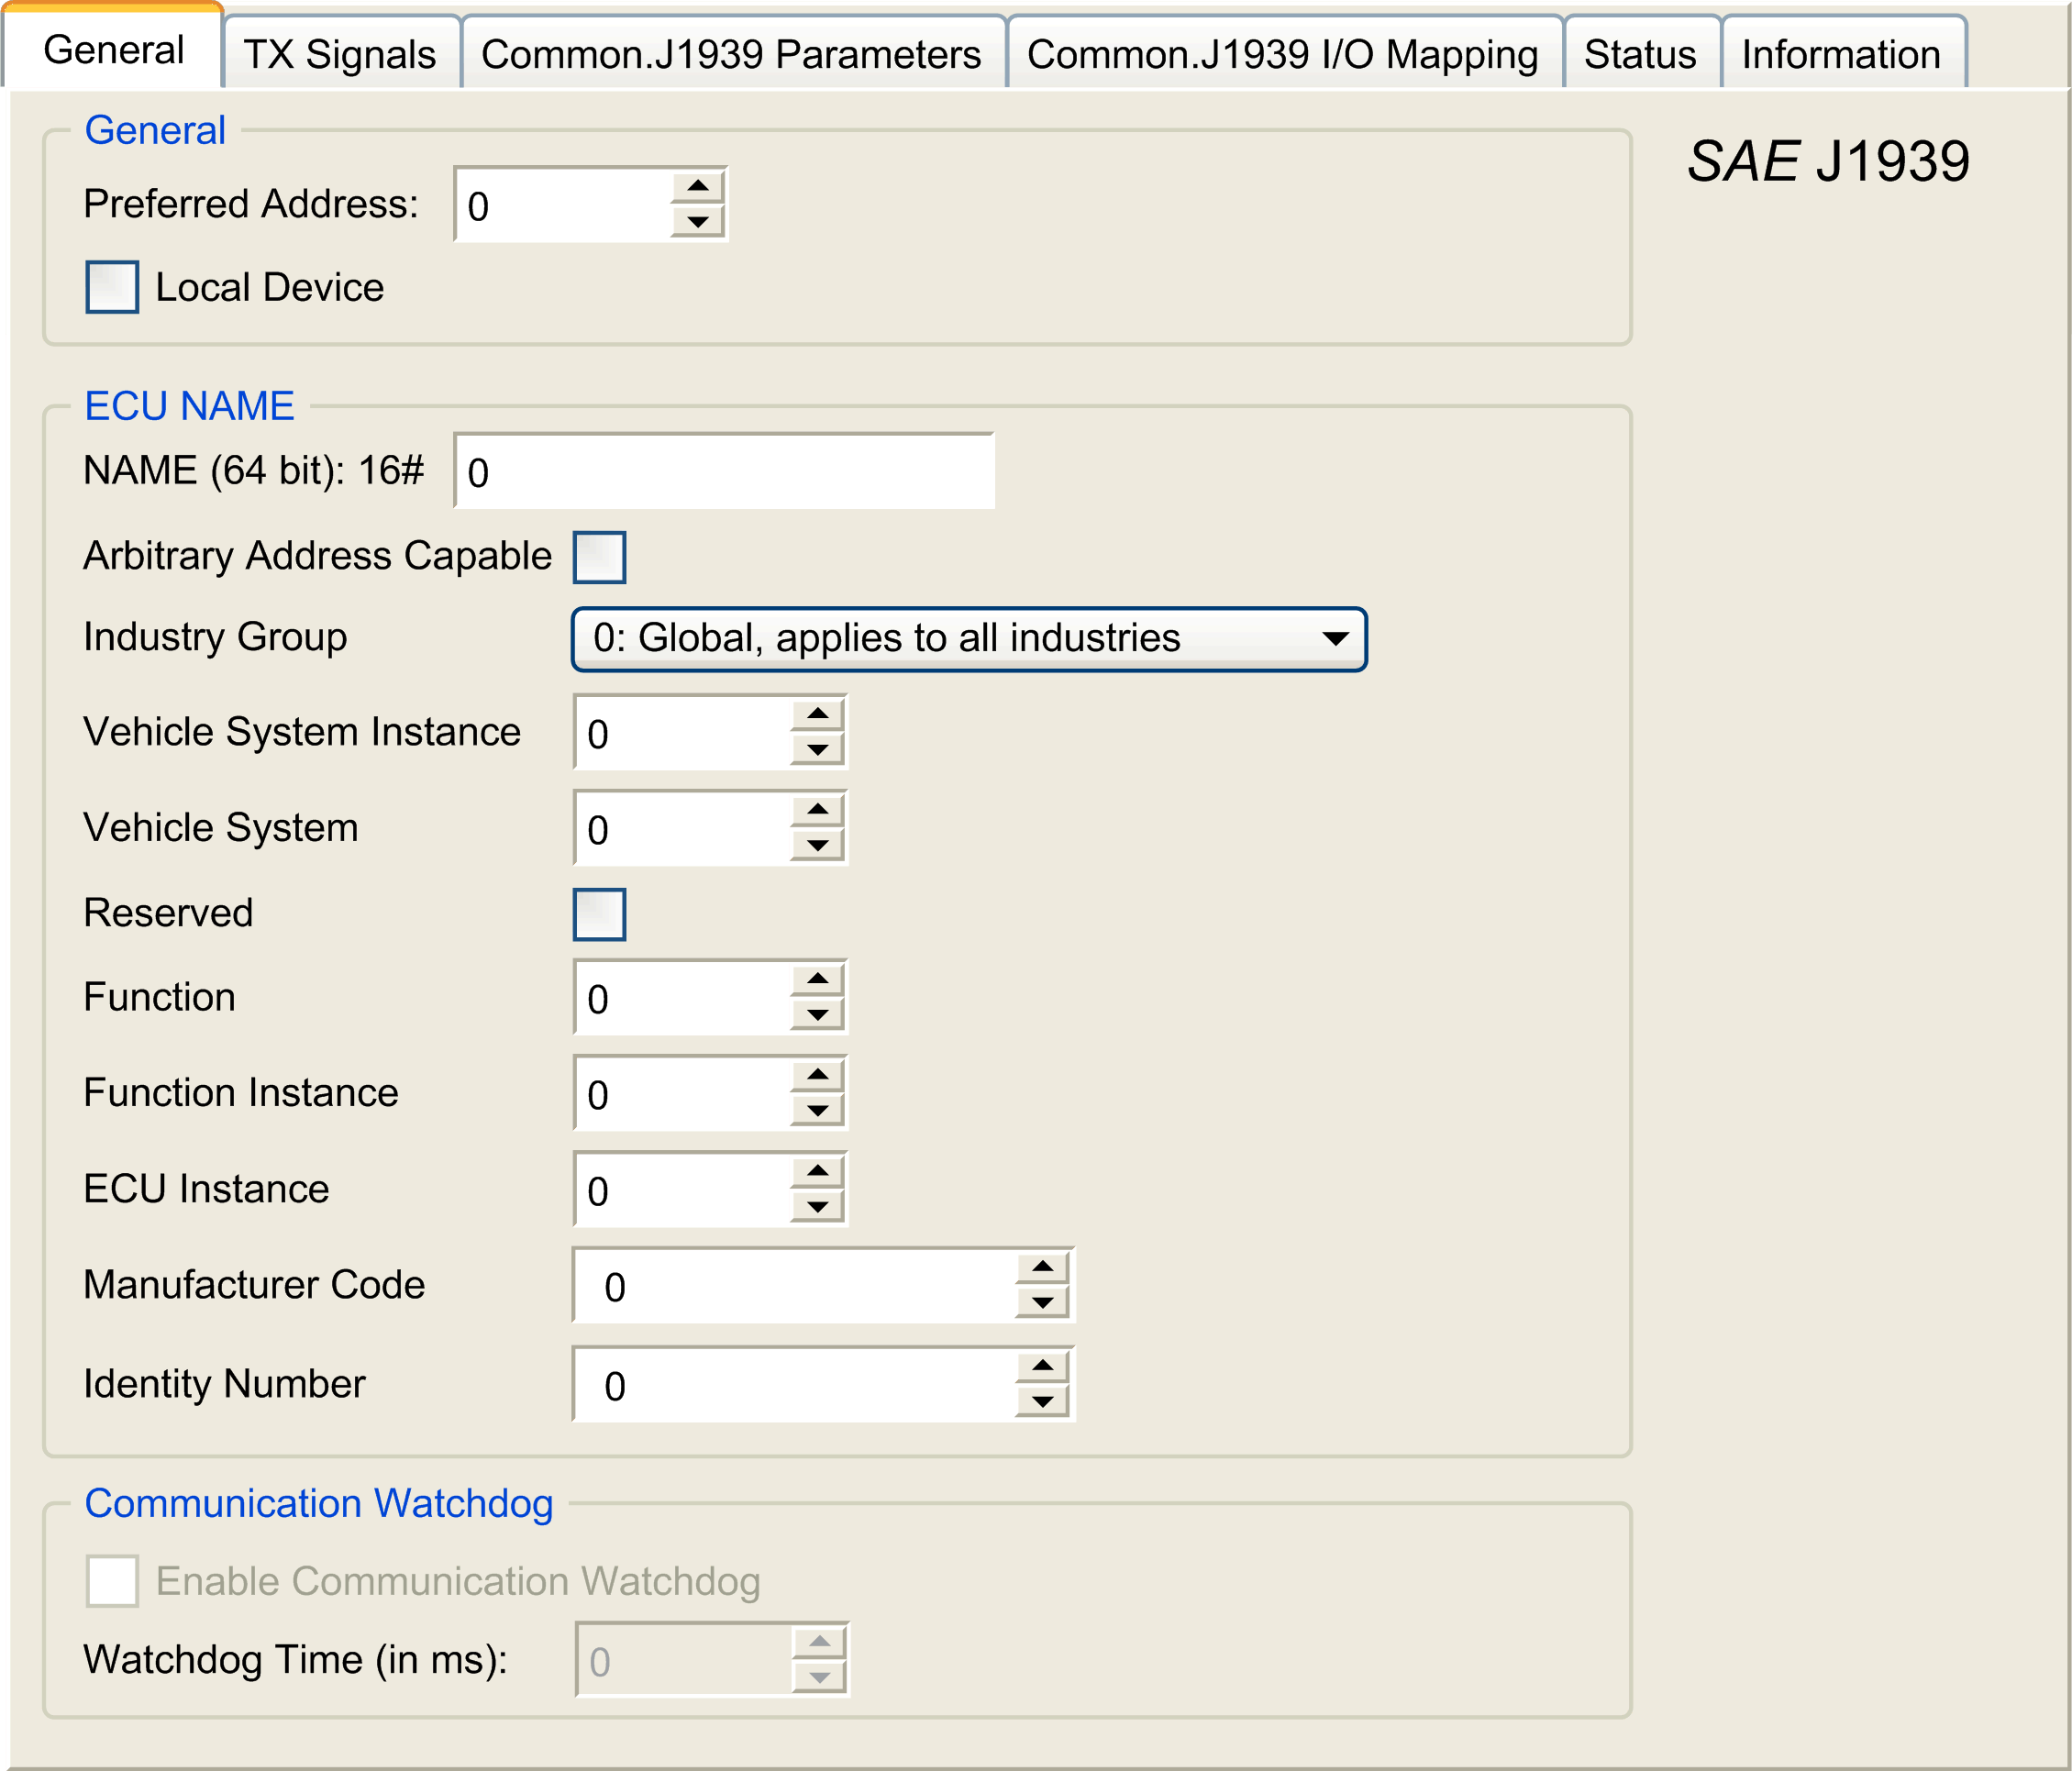Increase the Function spinner value
This screenshot has height=1771, width=2072.
[x=817, y=979]
